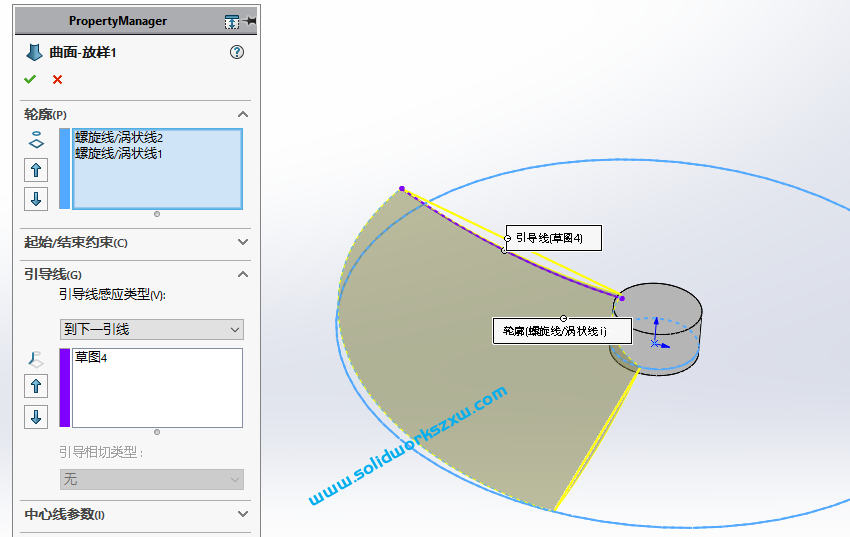The width and height of the screenshot is (850, 537).
Task: Click the 引导相切类型 label
Action: [101, 452]
